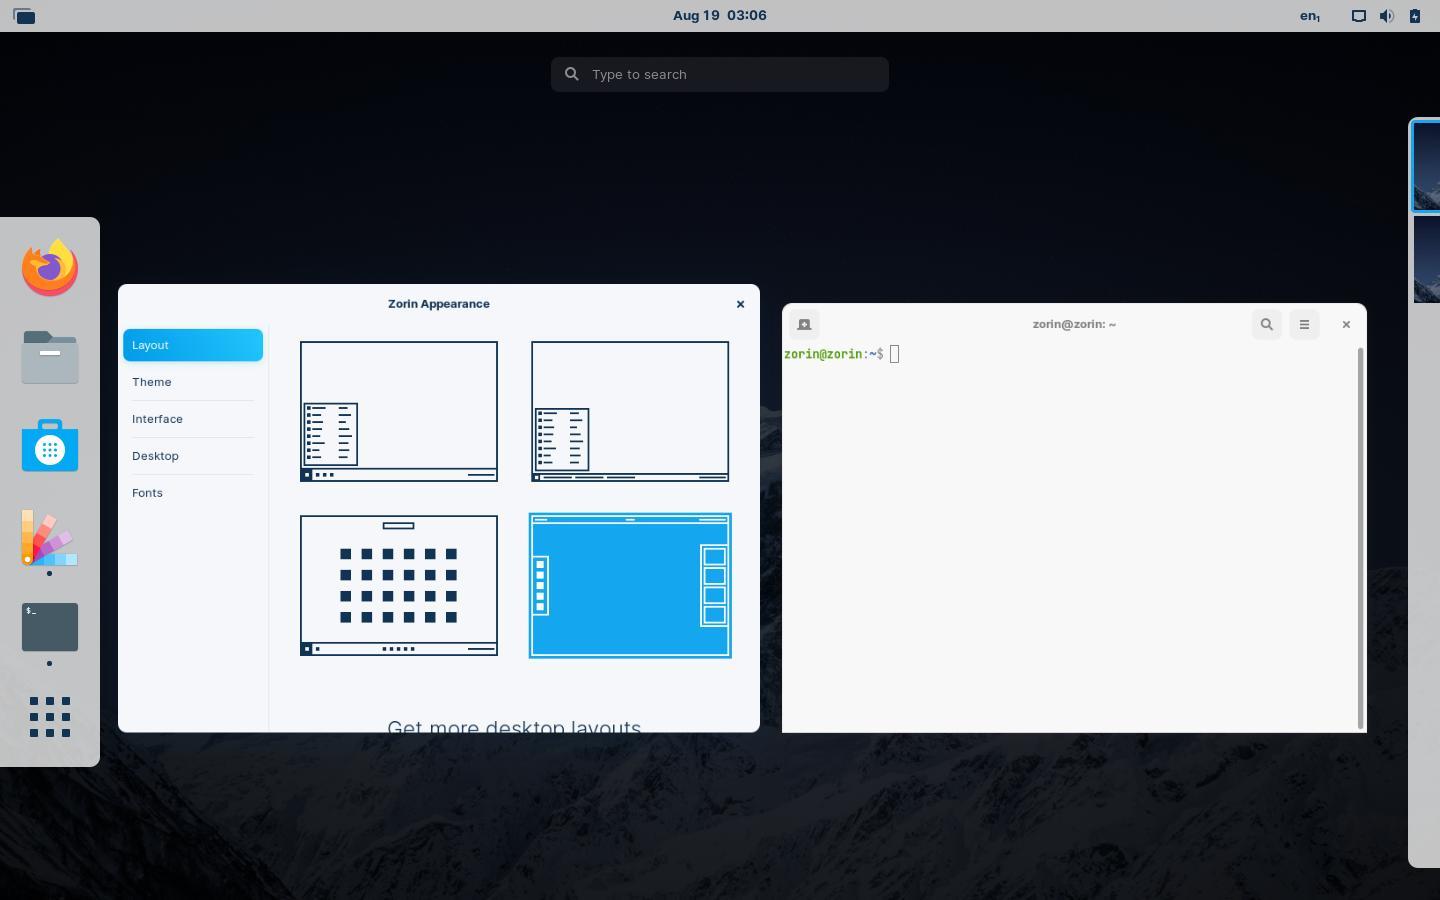This screenshot has width=1440, height=900.
Task: Select the app-grid touch layout
Action: point(399,585)
